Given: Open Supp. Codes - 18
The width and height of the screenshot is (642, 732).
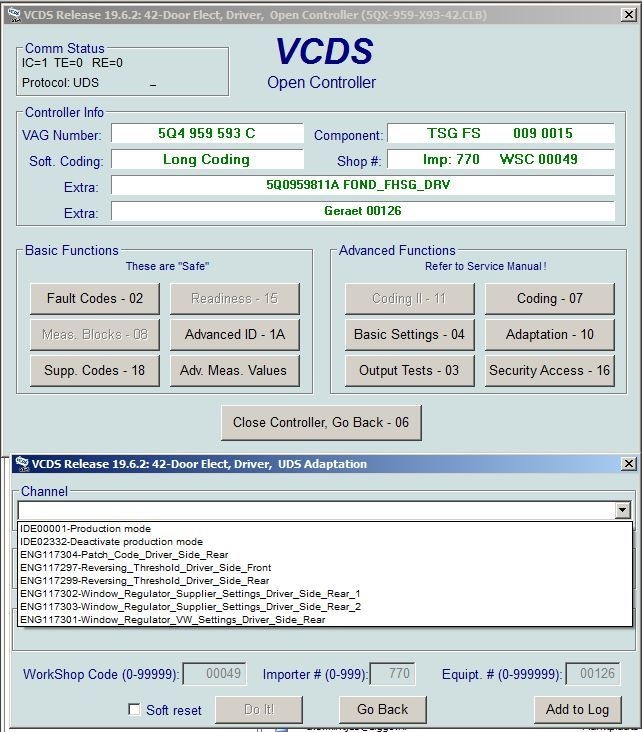Looking at the screenshot, I should [x=95, y=371].
